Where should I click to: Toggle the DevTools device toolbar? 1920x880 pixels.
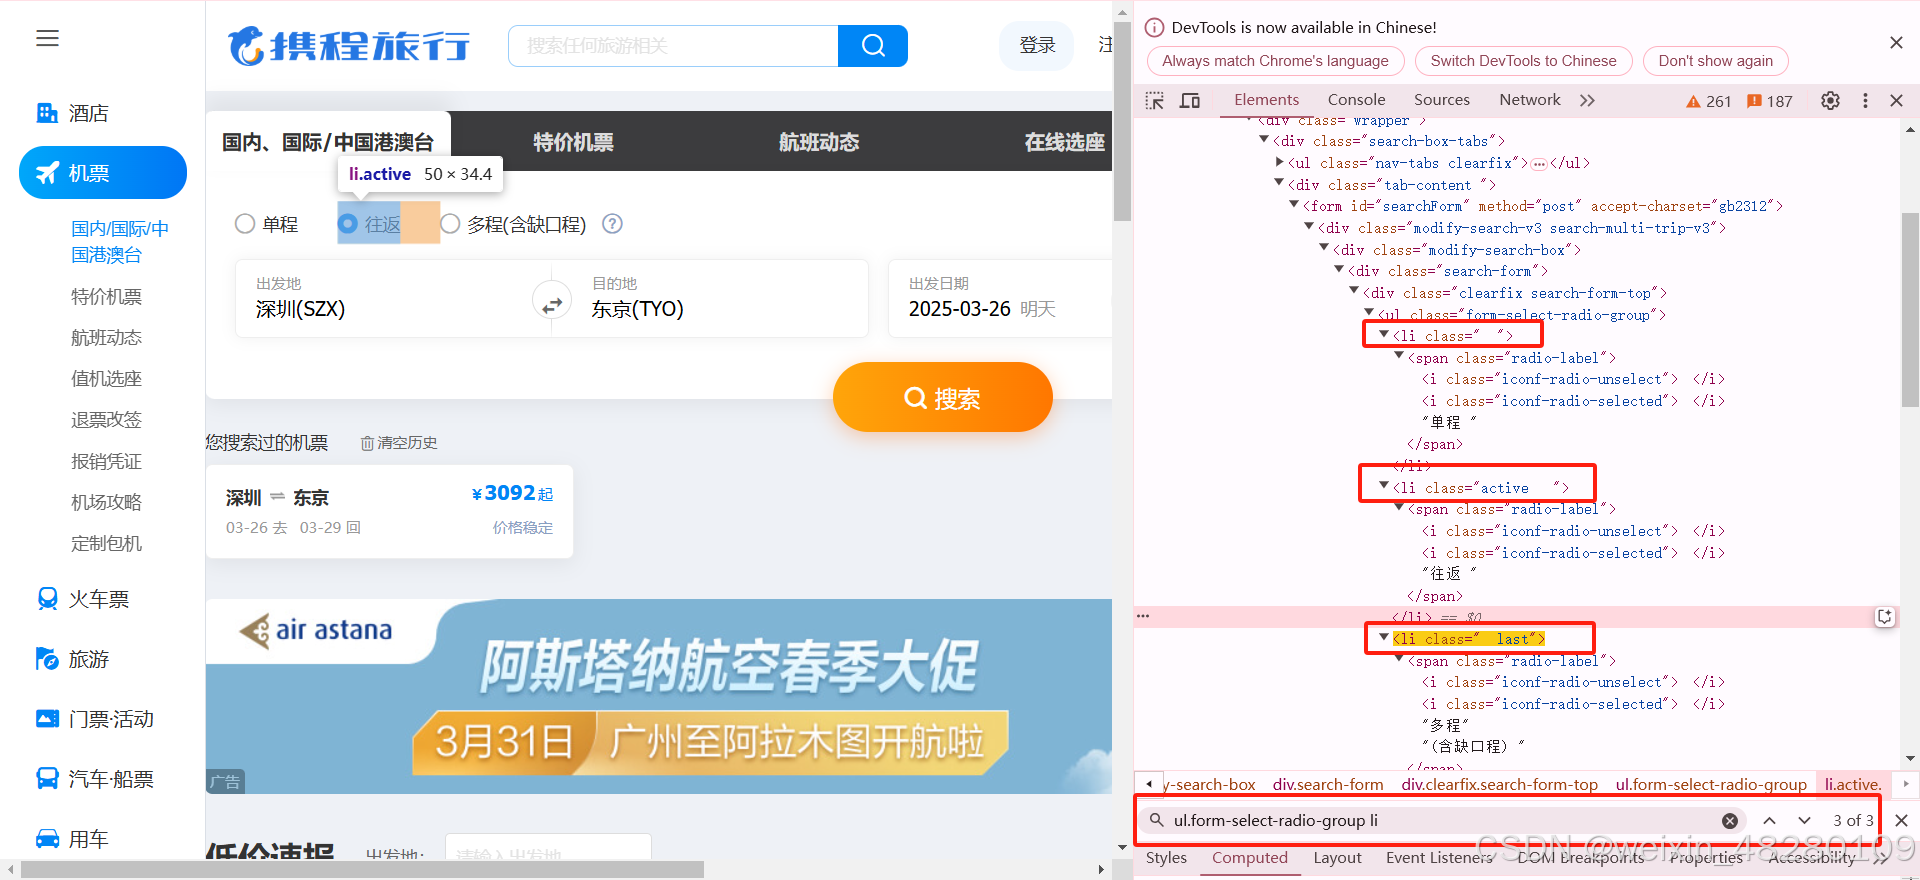1190,100
